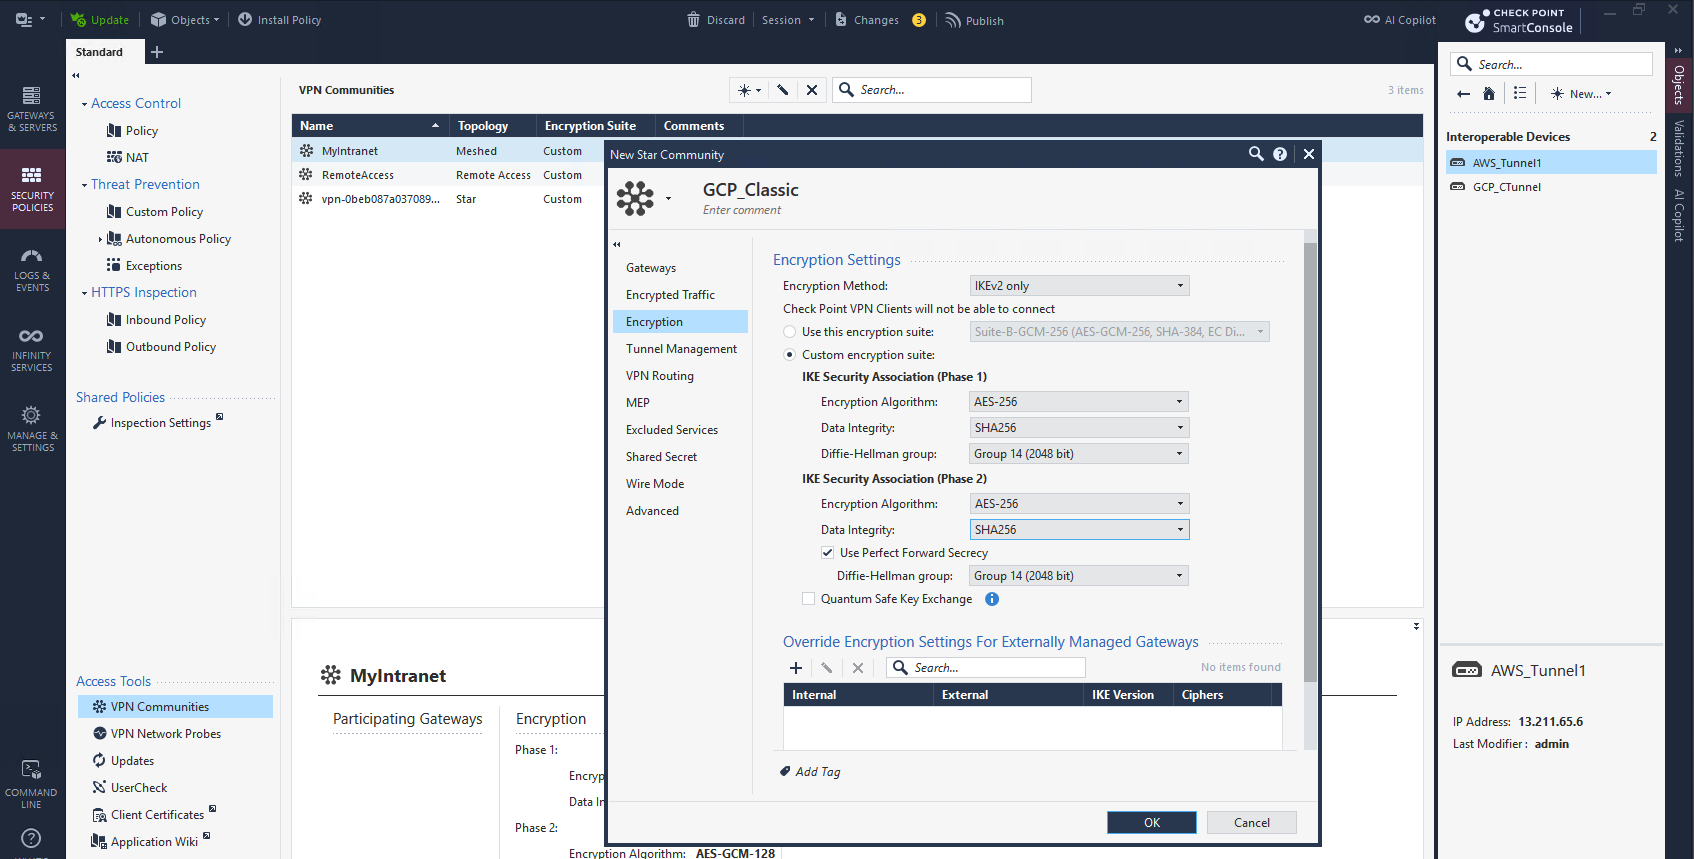Open Logs & Events view

point(32,270)
